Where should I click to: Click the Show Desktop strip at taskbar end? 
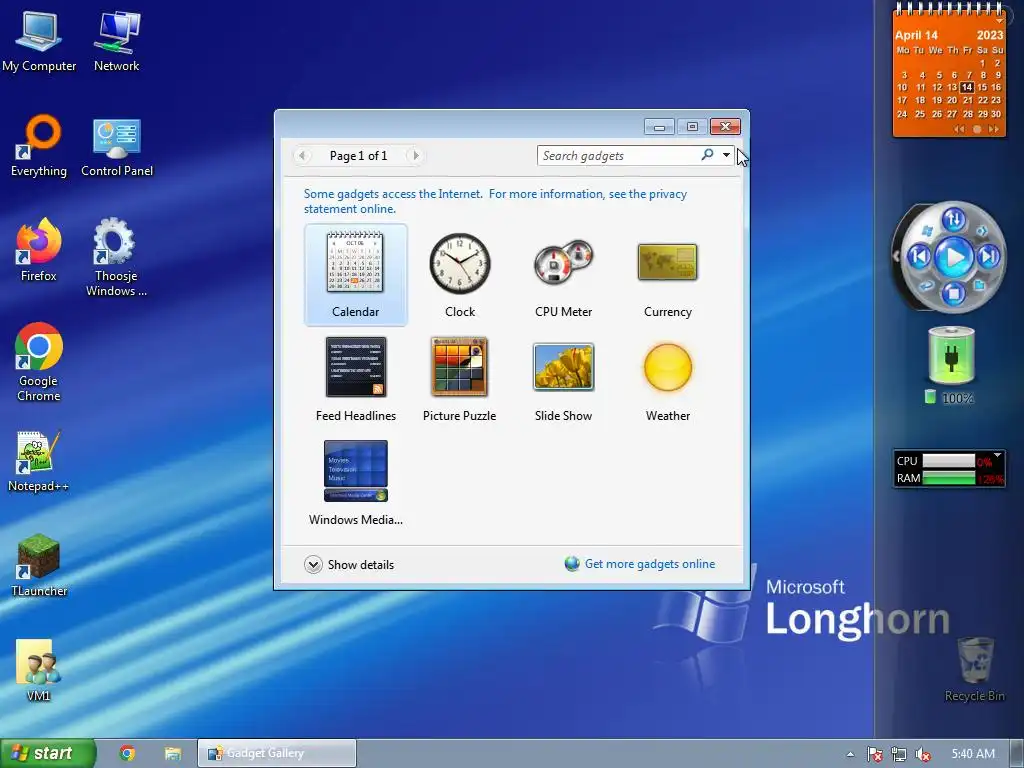click(x=1017, y=754)
